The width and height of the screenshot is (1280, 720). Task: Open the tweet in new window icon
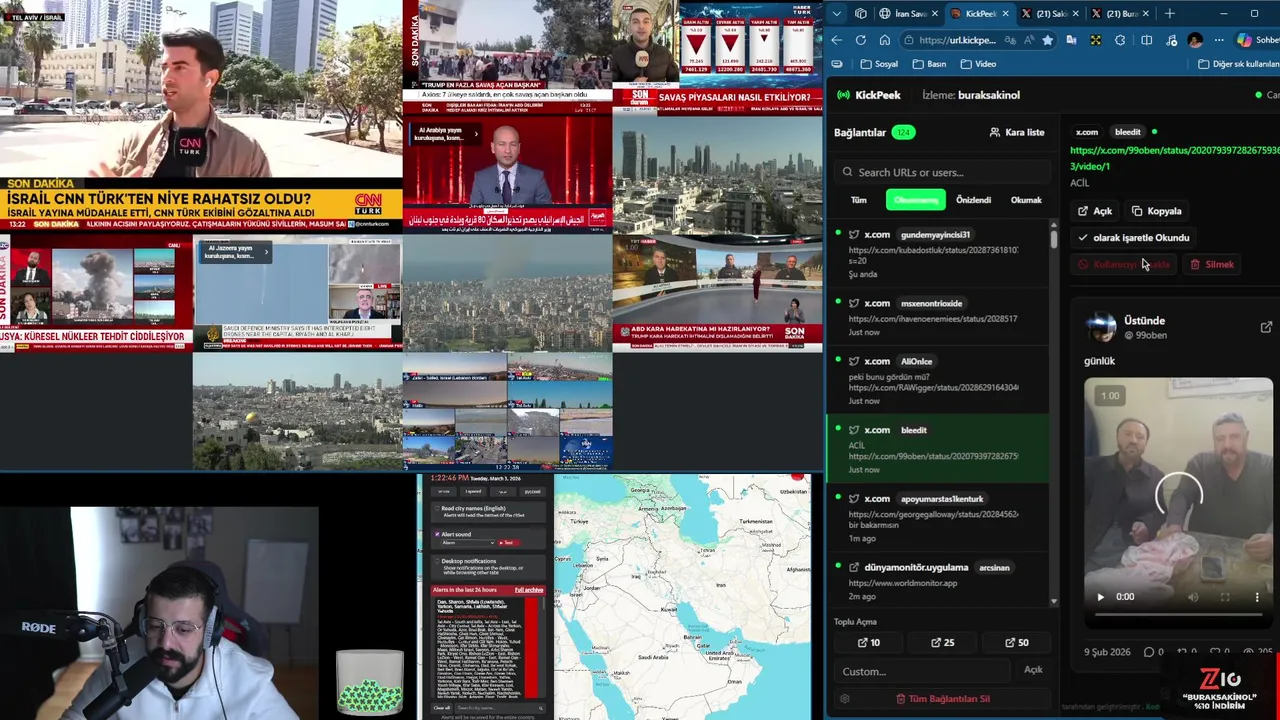click(x=1266, y=327)
